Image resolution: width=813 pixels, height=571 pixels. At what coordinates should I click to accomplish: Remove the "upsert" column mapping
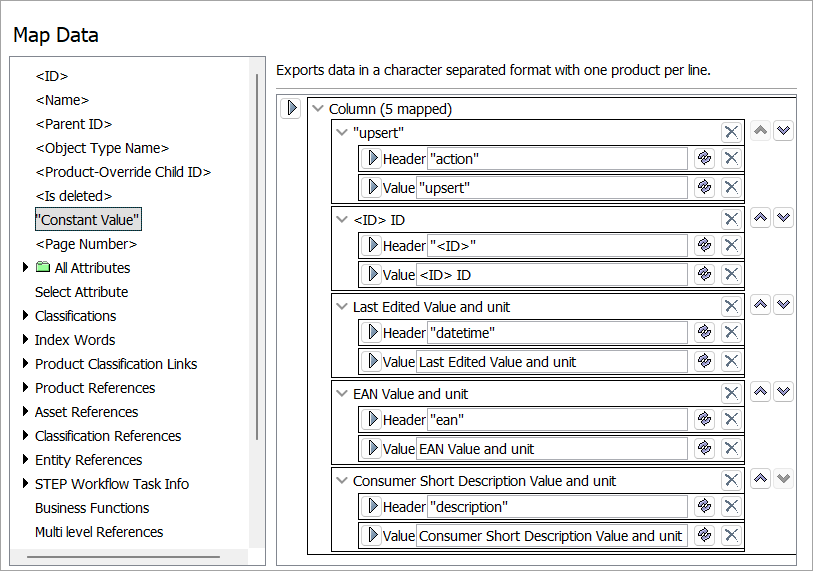(731, 132)
